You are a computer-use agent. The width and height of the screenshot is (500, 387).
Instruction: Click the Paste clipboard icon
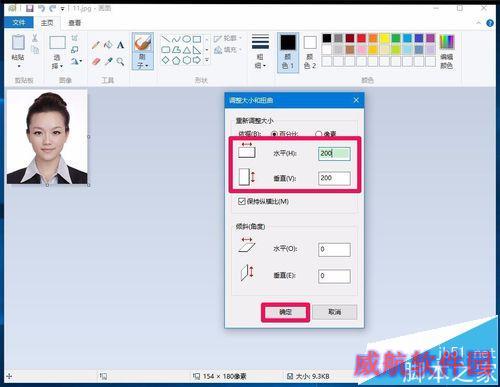point(18,42)
